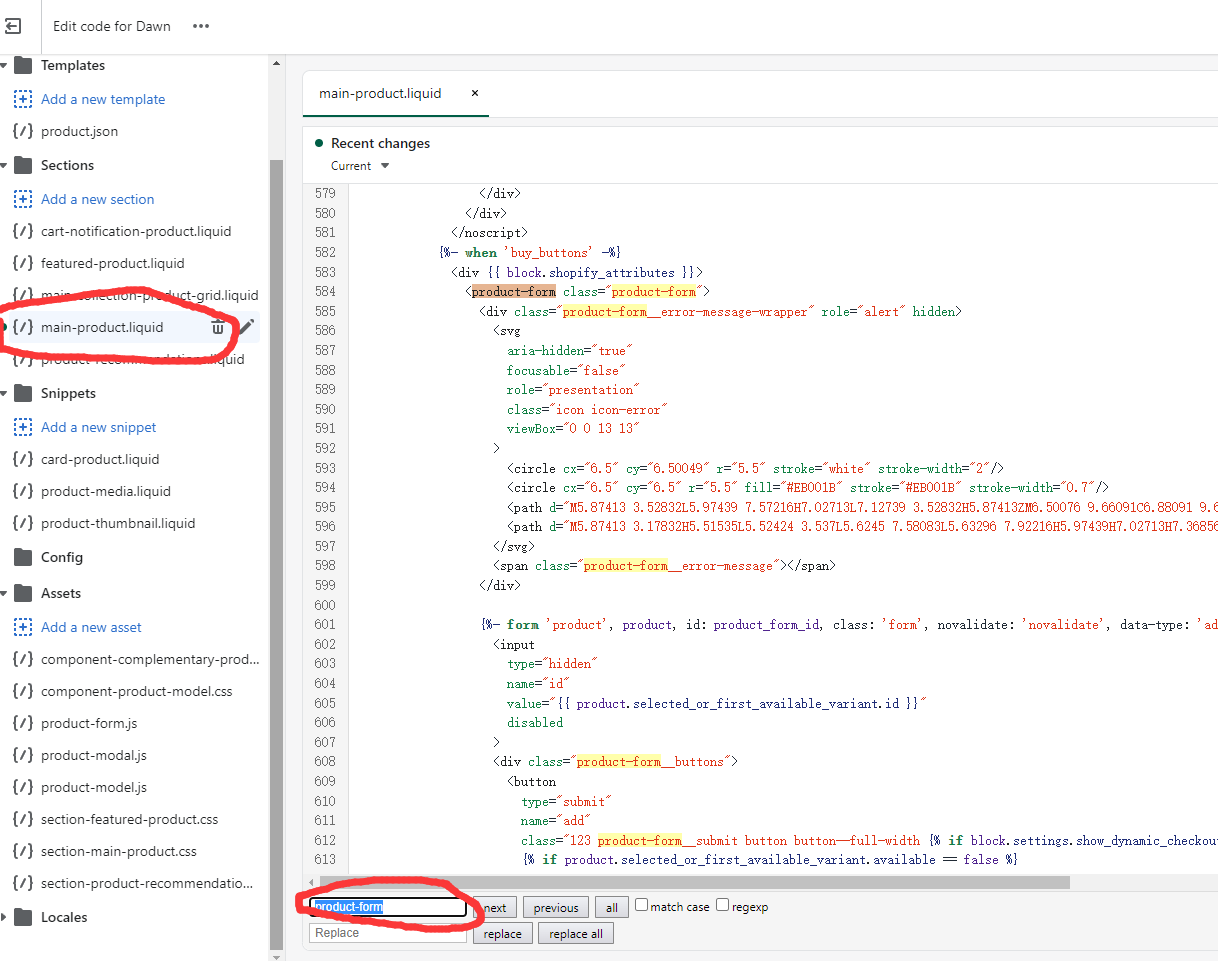Click the cart-notification-product.liquid file icon

(x=23, y=231)
